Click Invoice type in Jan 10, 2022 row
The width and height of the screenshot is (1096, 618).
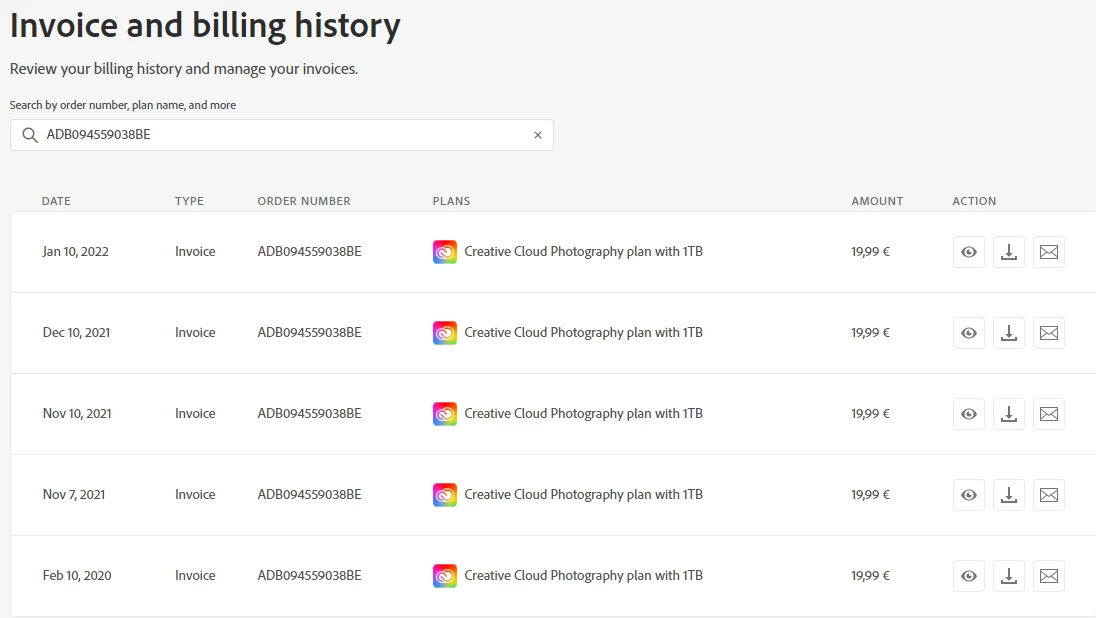point(195,252)
